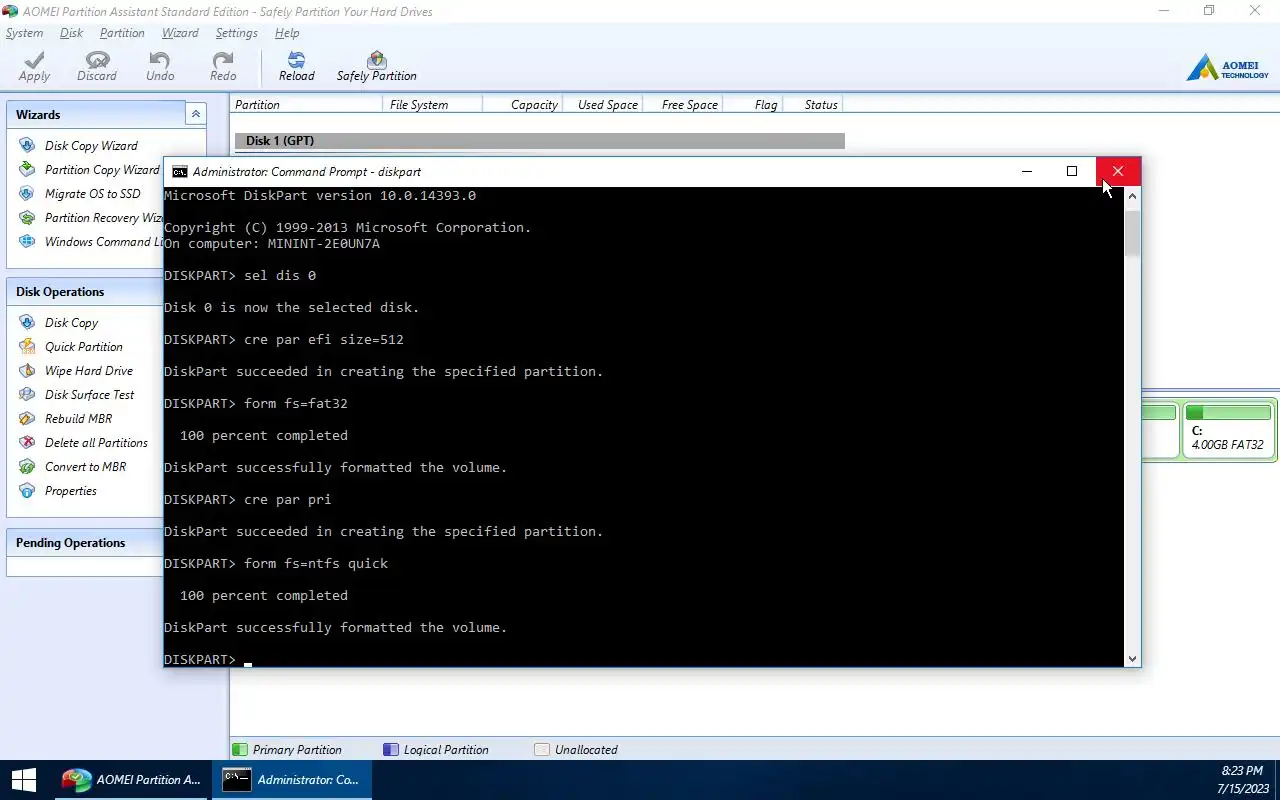The height and width of the screenshot is (800, 1280).
Task: Open the Partition Copy Wizard
Action: (x=89, y=170)
